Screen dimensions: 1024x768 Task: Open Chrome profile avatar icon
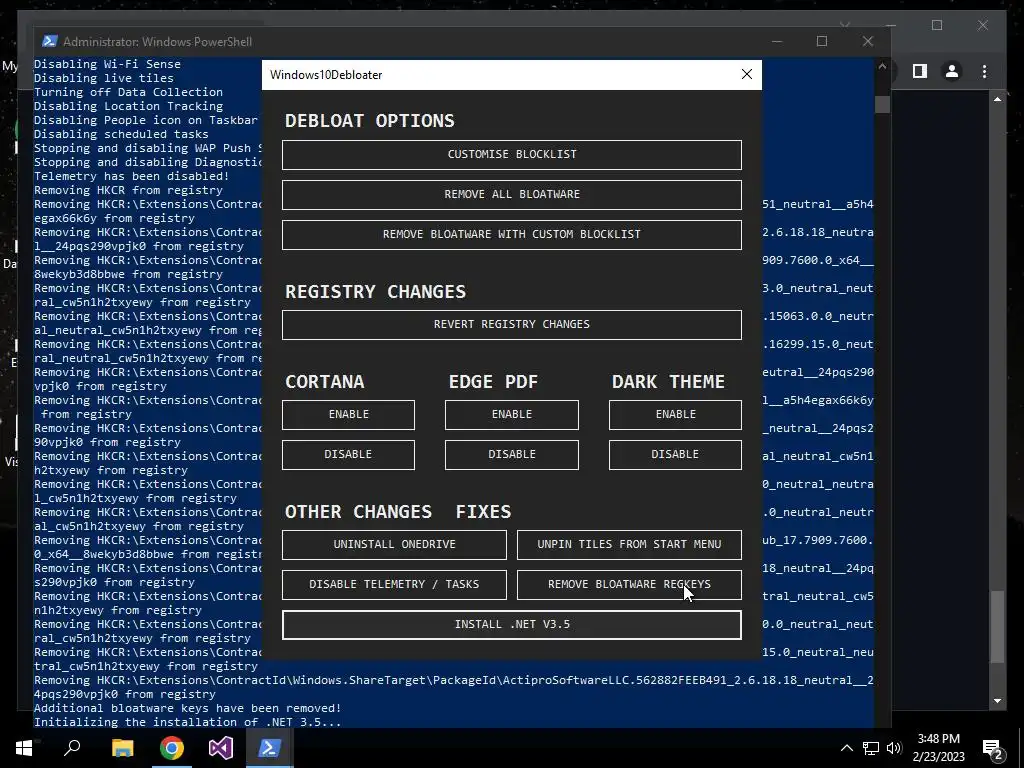(952, 71)
